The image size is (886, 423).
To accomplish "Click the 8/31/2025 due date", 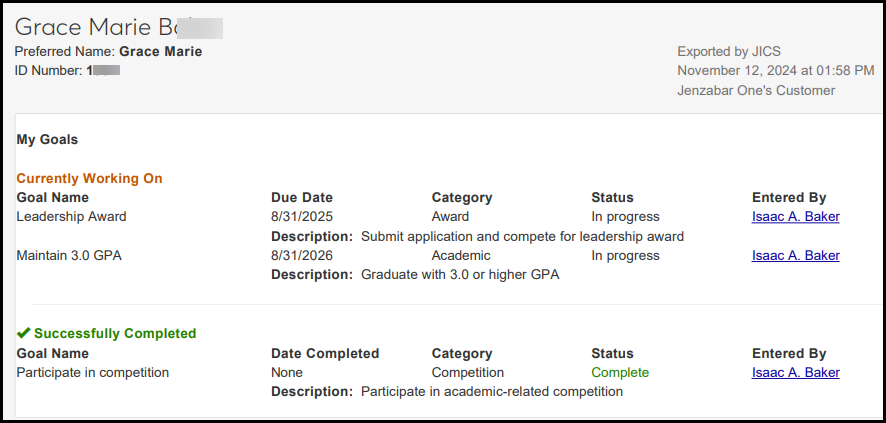I will [302, 216].
